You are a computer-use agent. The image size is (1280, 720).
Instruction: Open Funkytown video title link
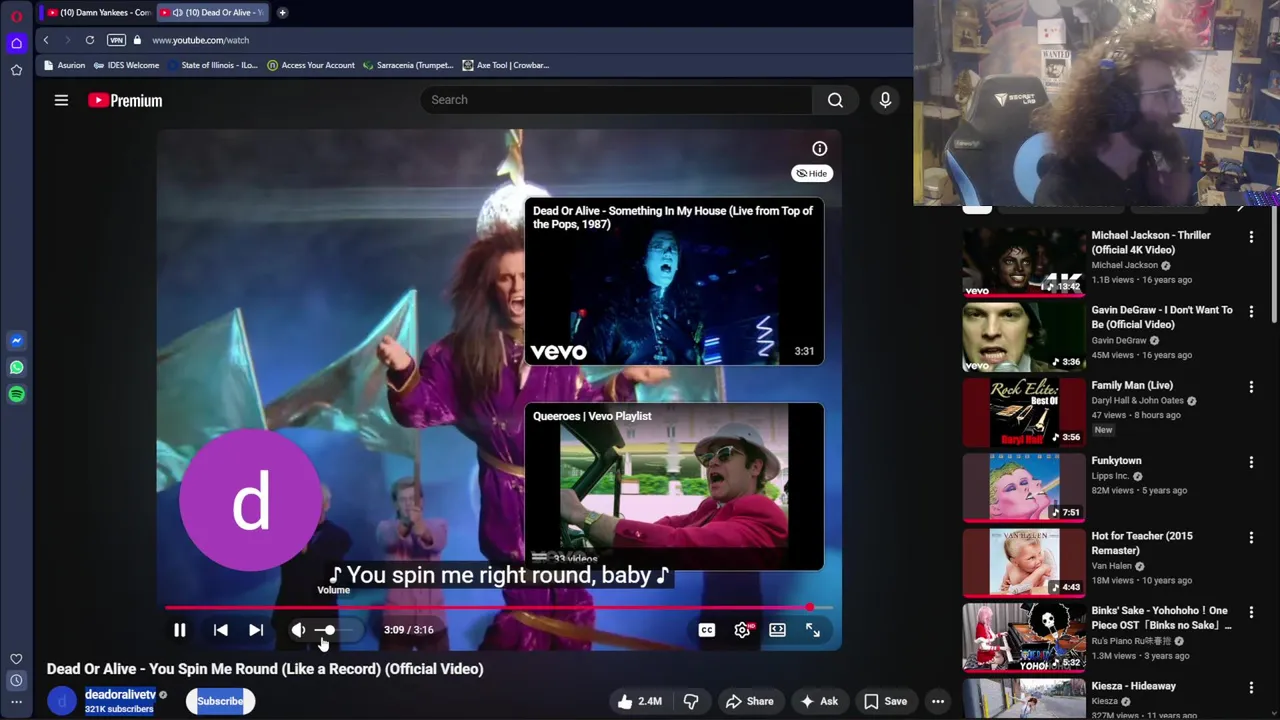[1116, 461]
